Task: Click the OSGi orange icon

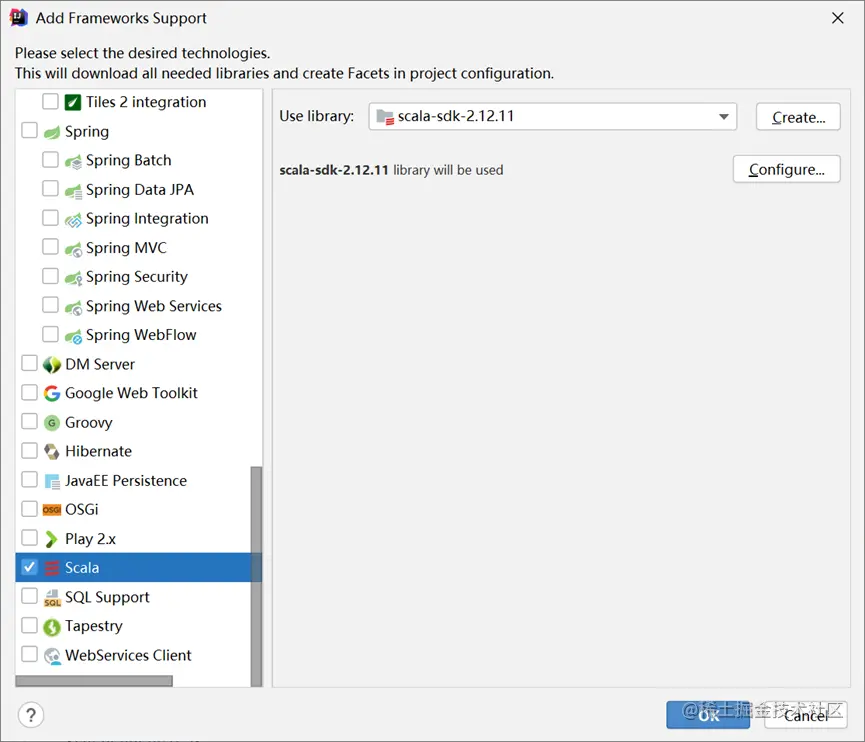Action: pyautogui.click(x=52, y=510)
